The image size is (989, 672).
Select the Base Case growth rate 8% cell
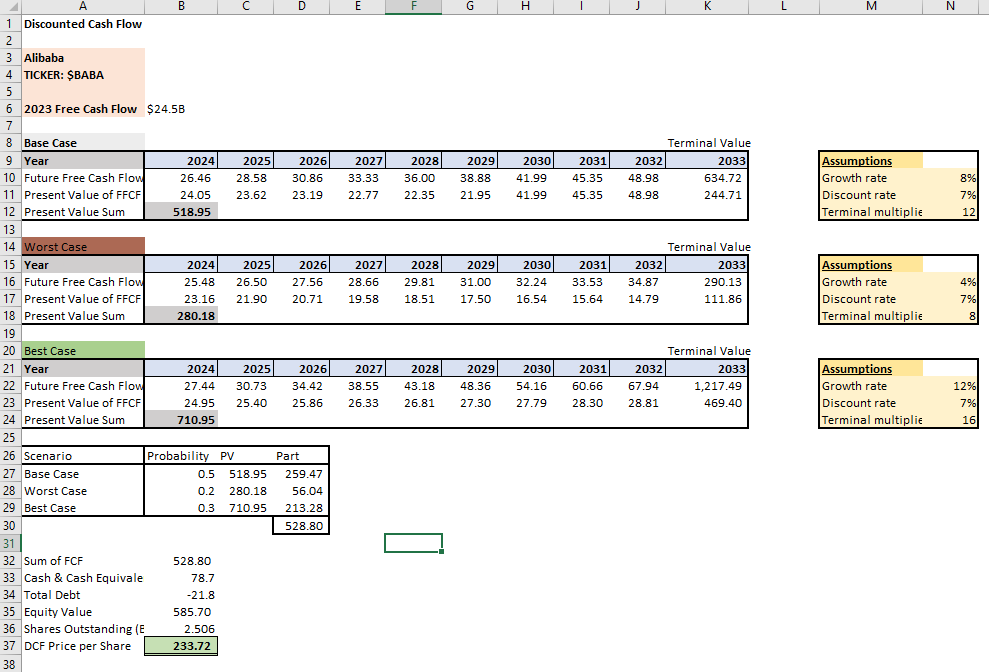coord(951,178)
